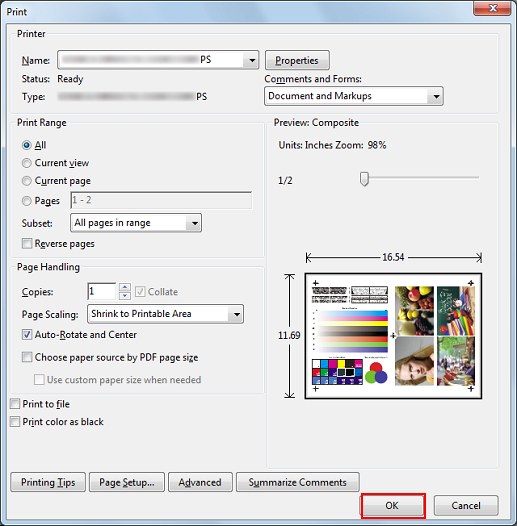Click the Summarize Comments button
This screenshot has width=517, height=526.
[x=298, y=482]
